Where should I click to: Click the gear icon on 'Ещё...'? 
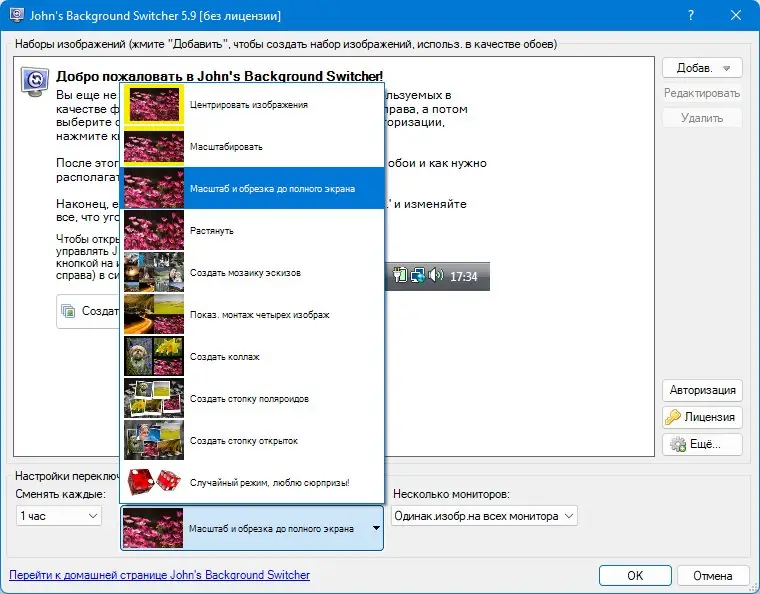pyautogui.click(x=678, y=444)
